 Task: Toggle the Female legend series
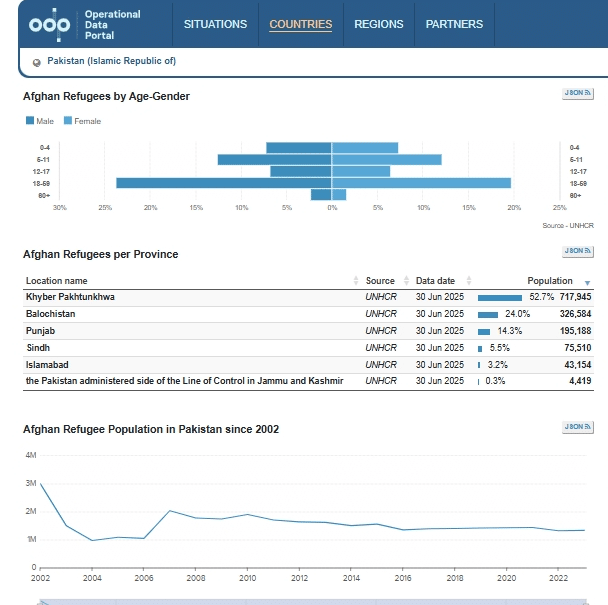coord(82,121)
